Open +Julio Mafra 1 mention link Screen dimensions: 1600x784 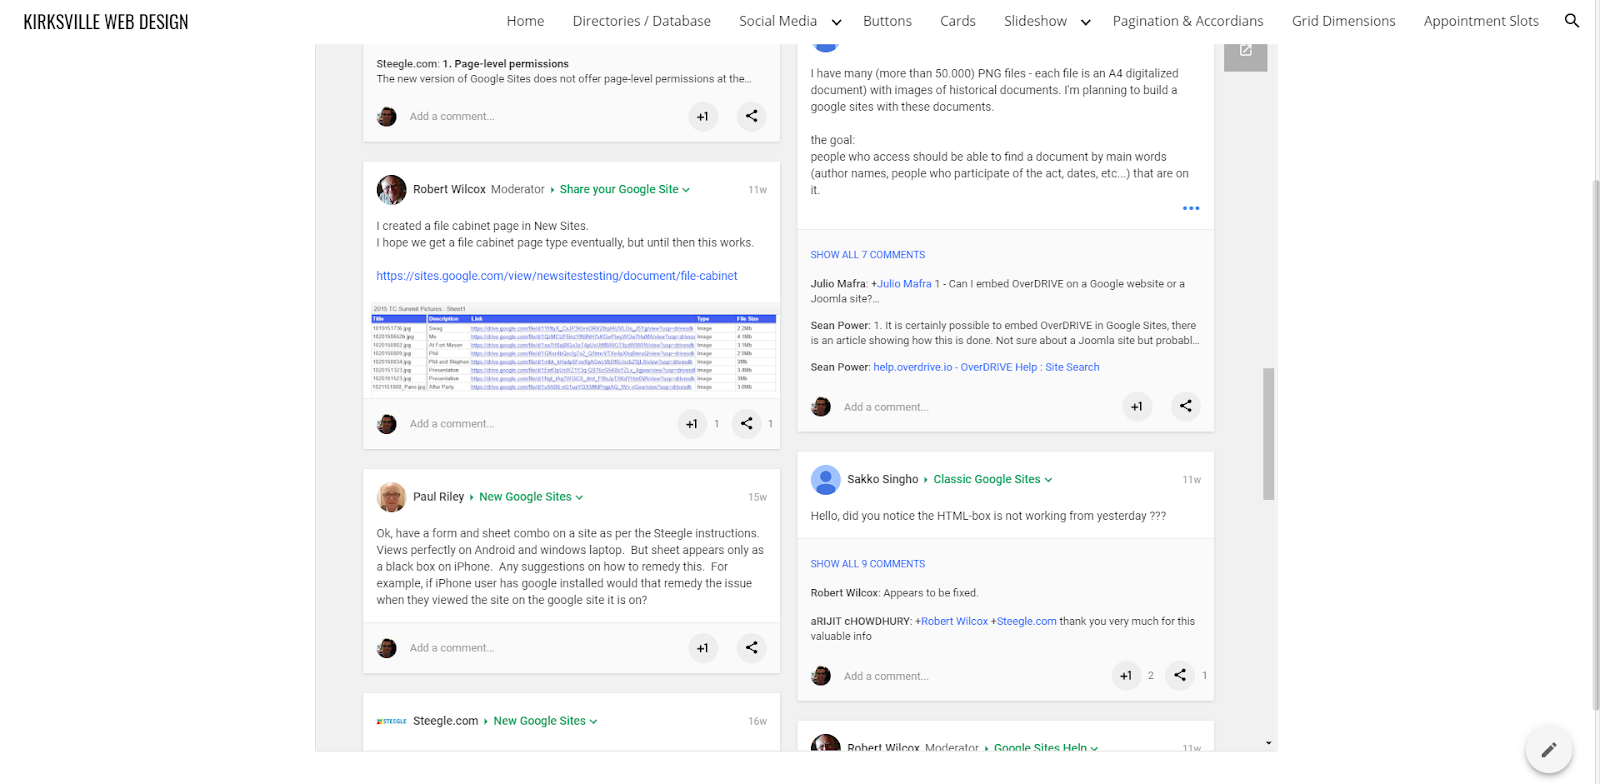tap(905, 284)
